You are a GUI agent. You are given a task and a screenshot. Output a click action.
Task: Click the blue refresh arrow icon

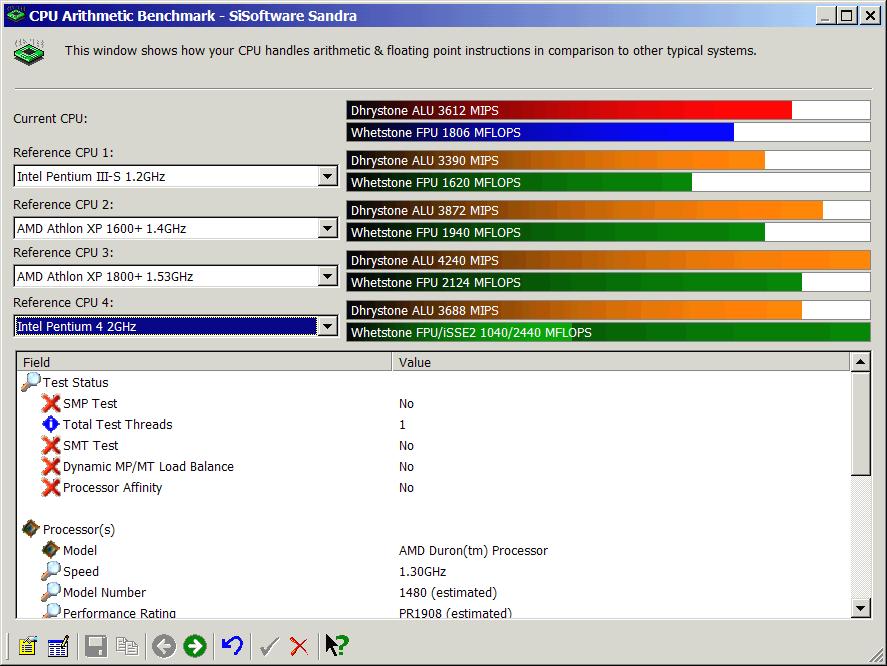(x=232, y=646)
